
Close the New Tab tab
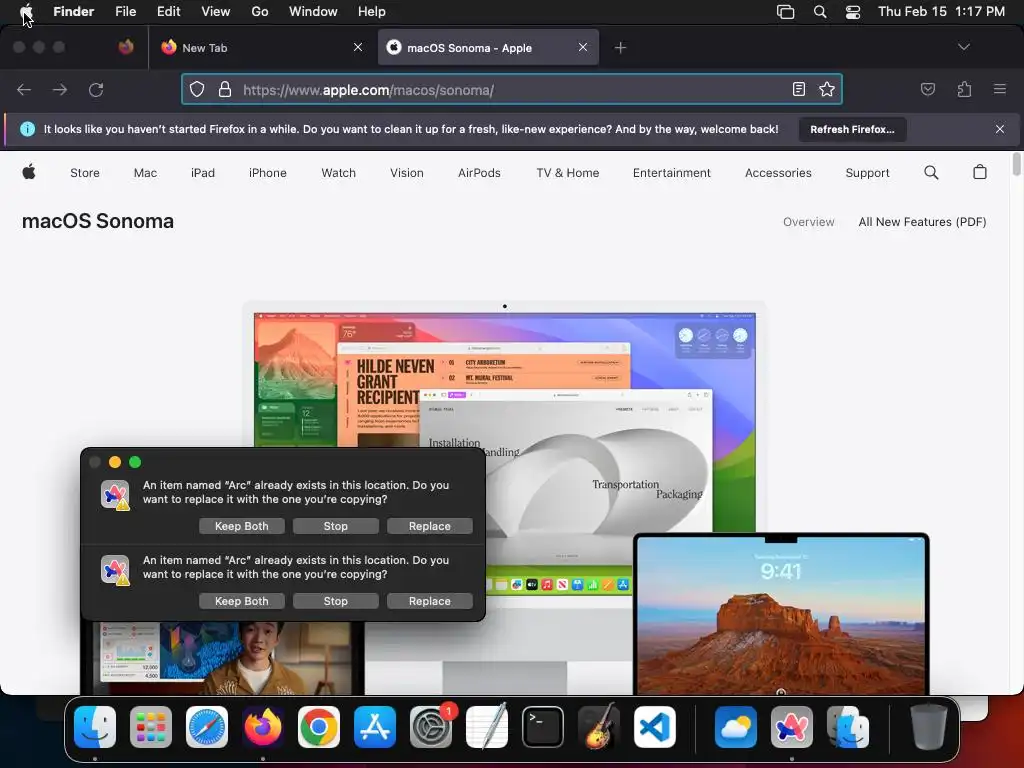[358, 47]
